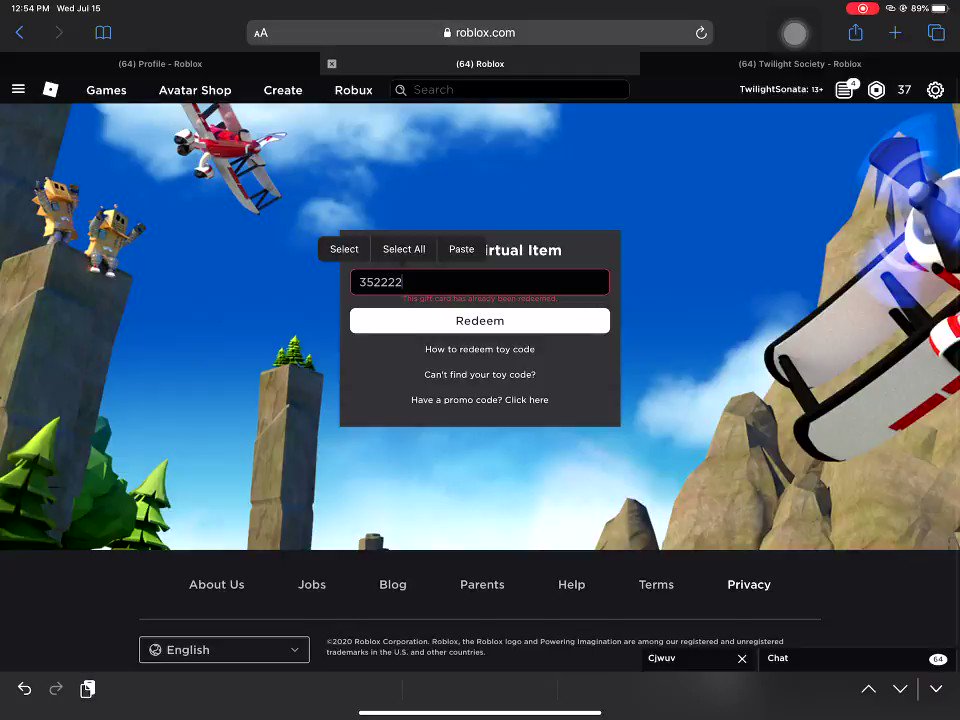This screenshot has width=960, height=720.
Task: Tap the keyboard bar redo arrow
Action: click(56, 689)
